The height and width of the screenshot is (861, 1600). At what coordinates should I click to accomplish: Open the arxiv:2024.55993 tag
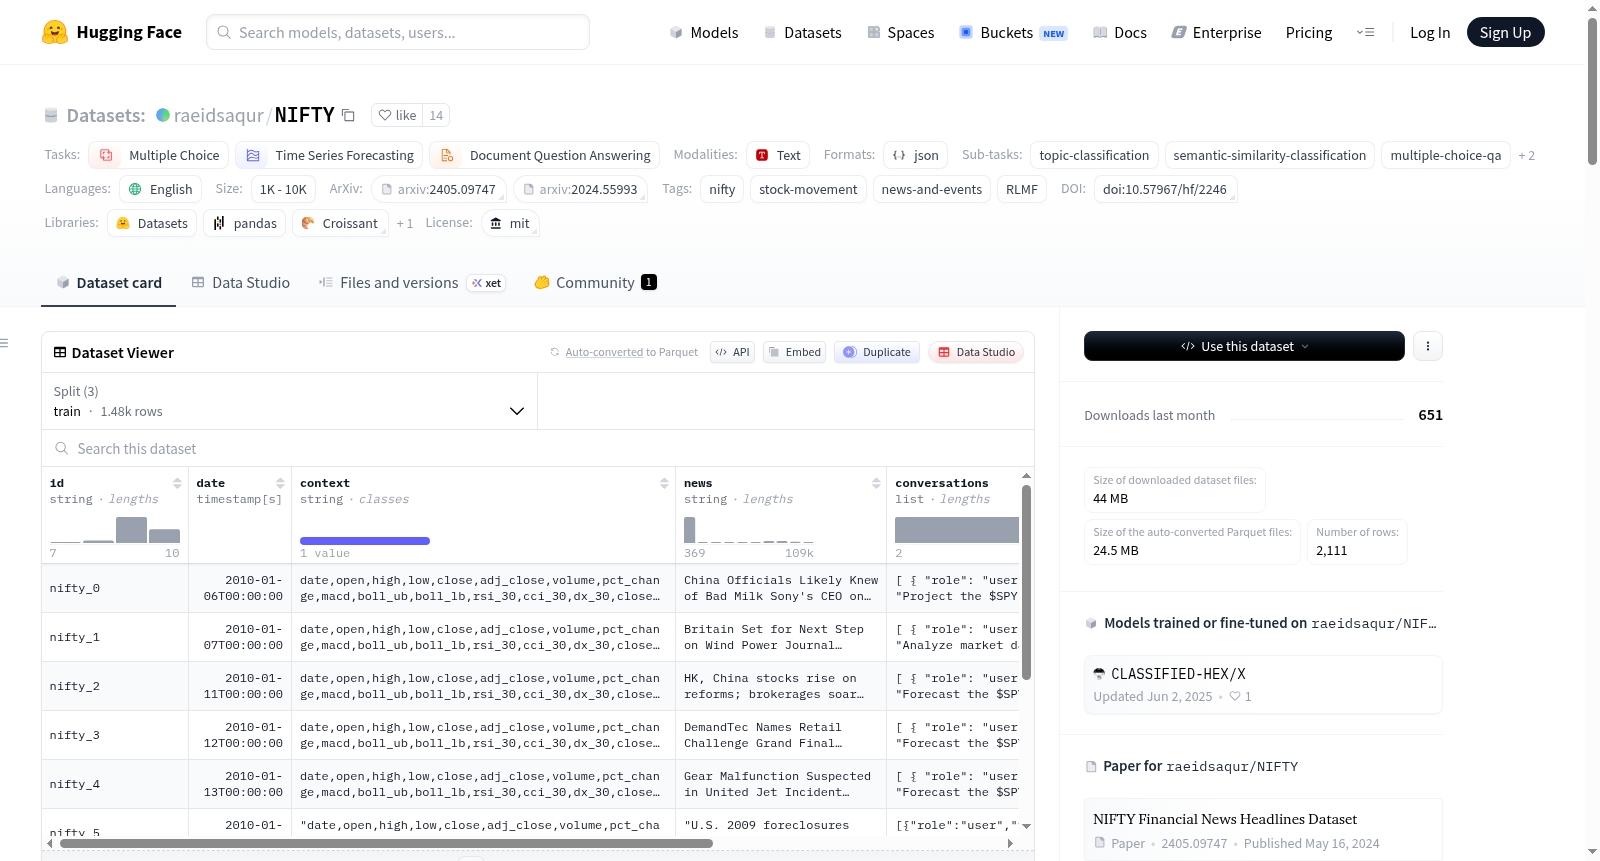click(x=580, y=189)
